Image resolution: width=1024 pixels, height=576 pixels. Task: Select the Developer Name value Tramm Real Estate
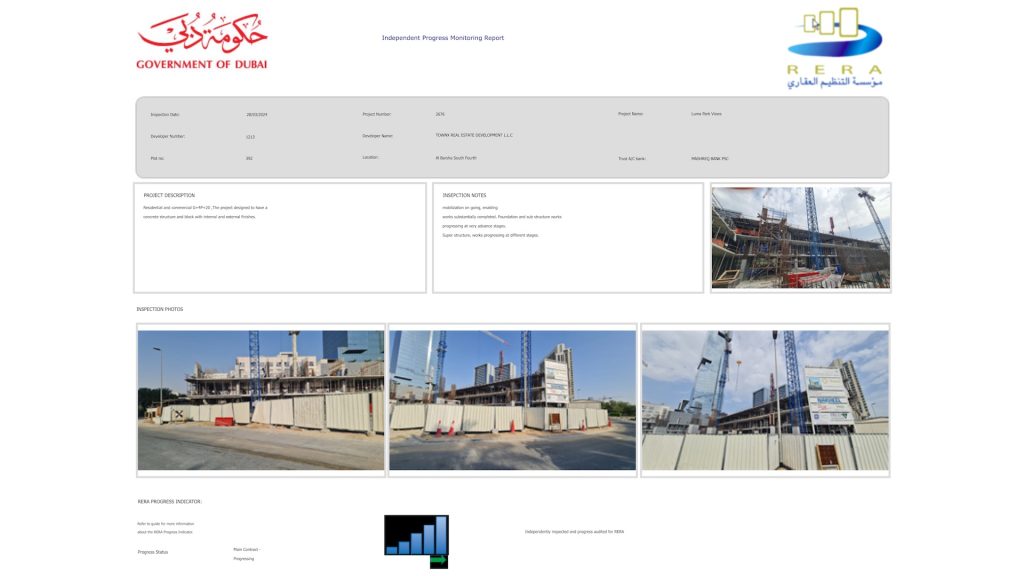[474, 135]
